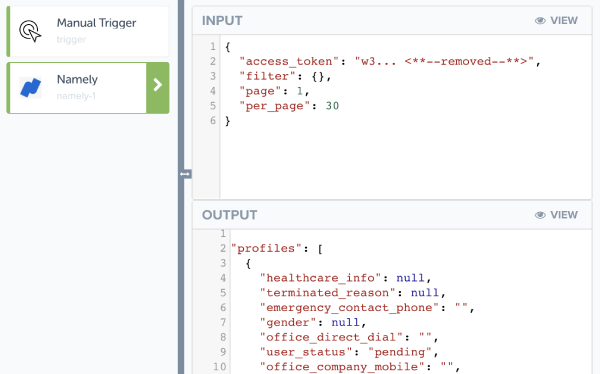Click line number 10 in the OUTPUT gutter
The image size is (600, 374).
(220, 367)
